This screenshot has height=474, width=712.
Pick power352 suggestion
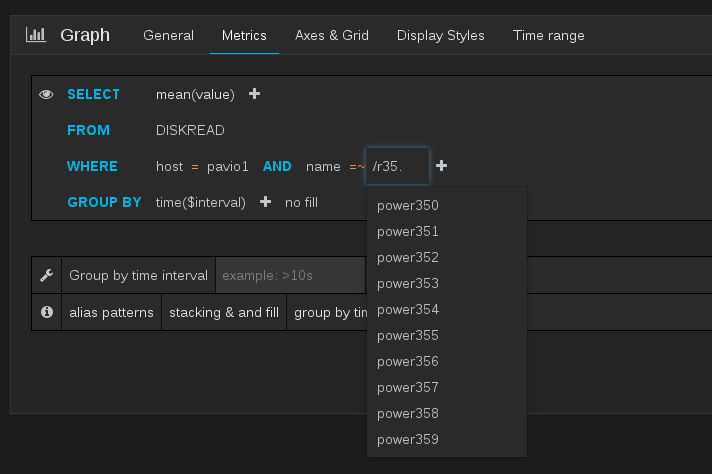point(447,257)
